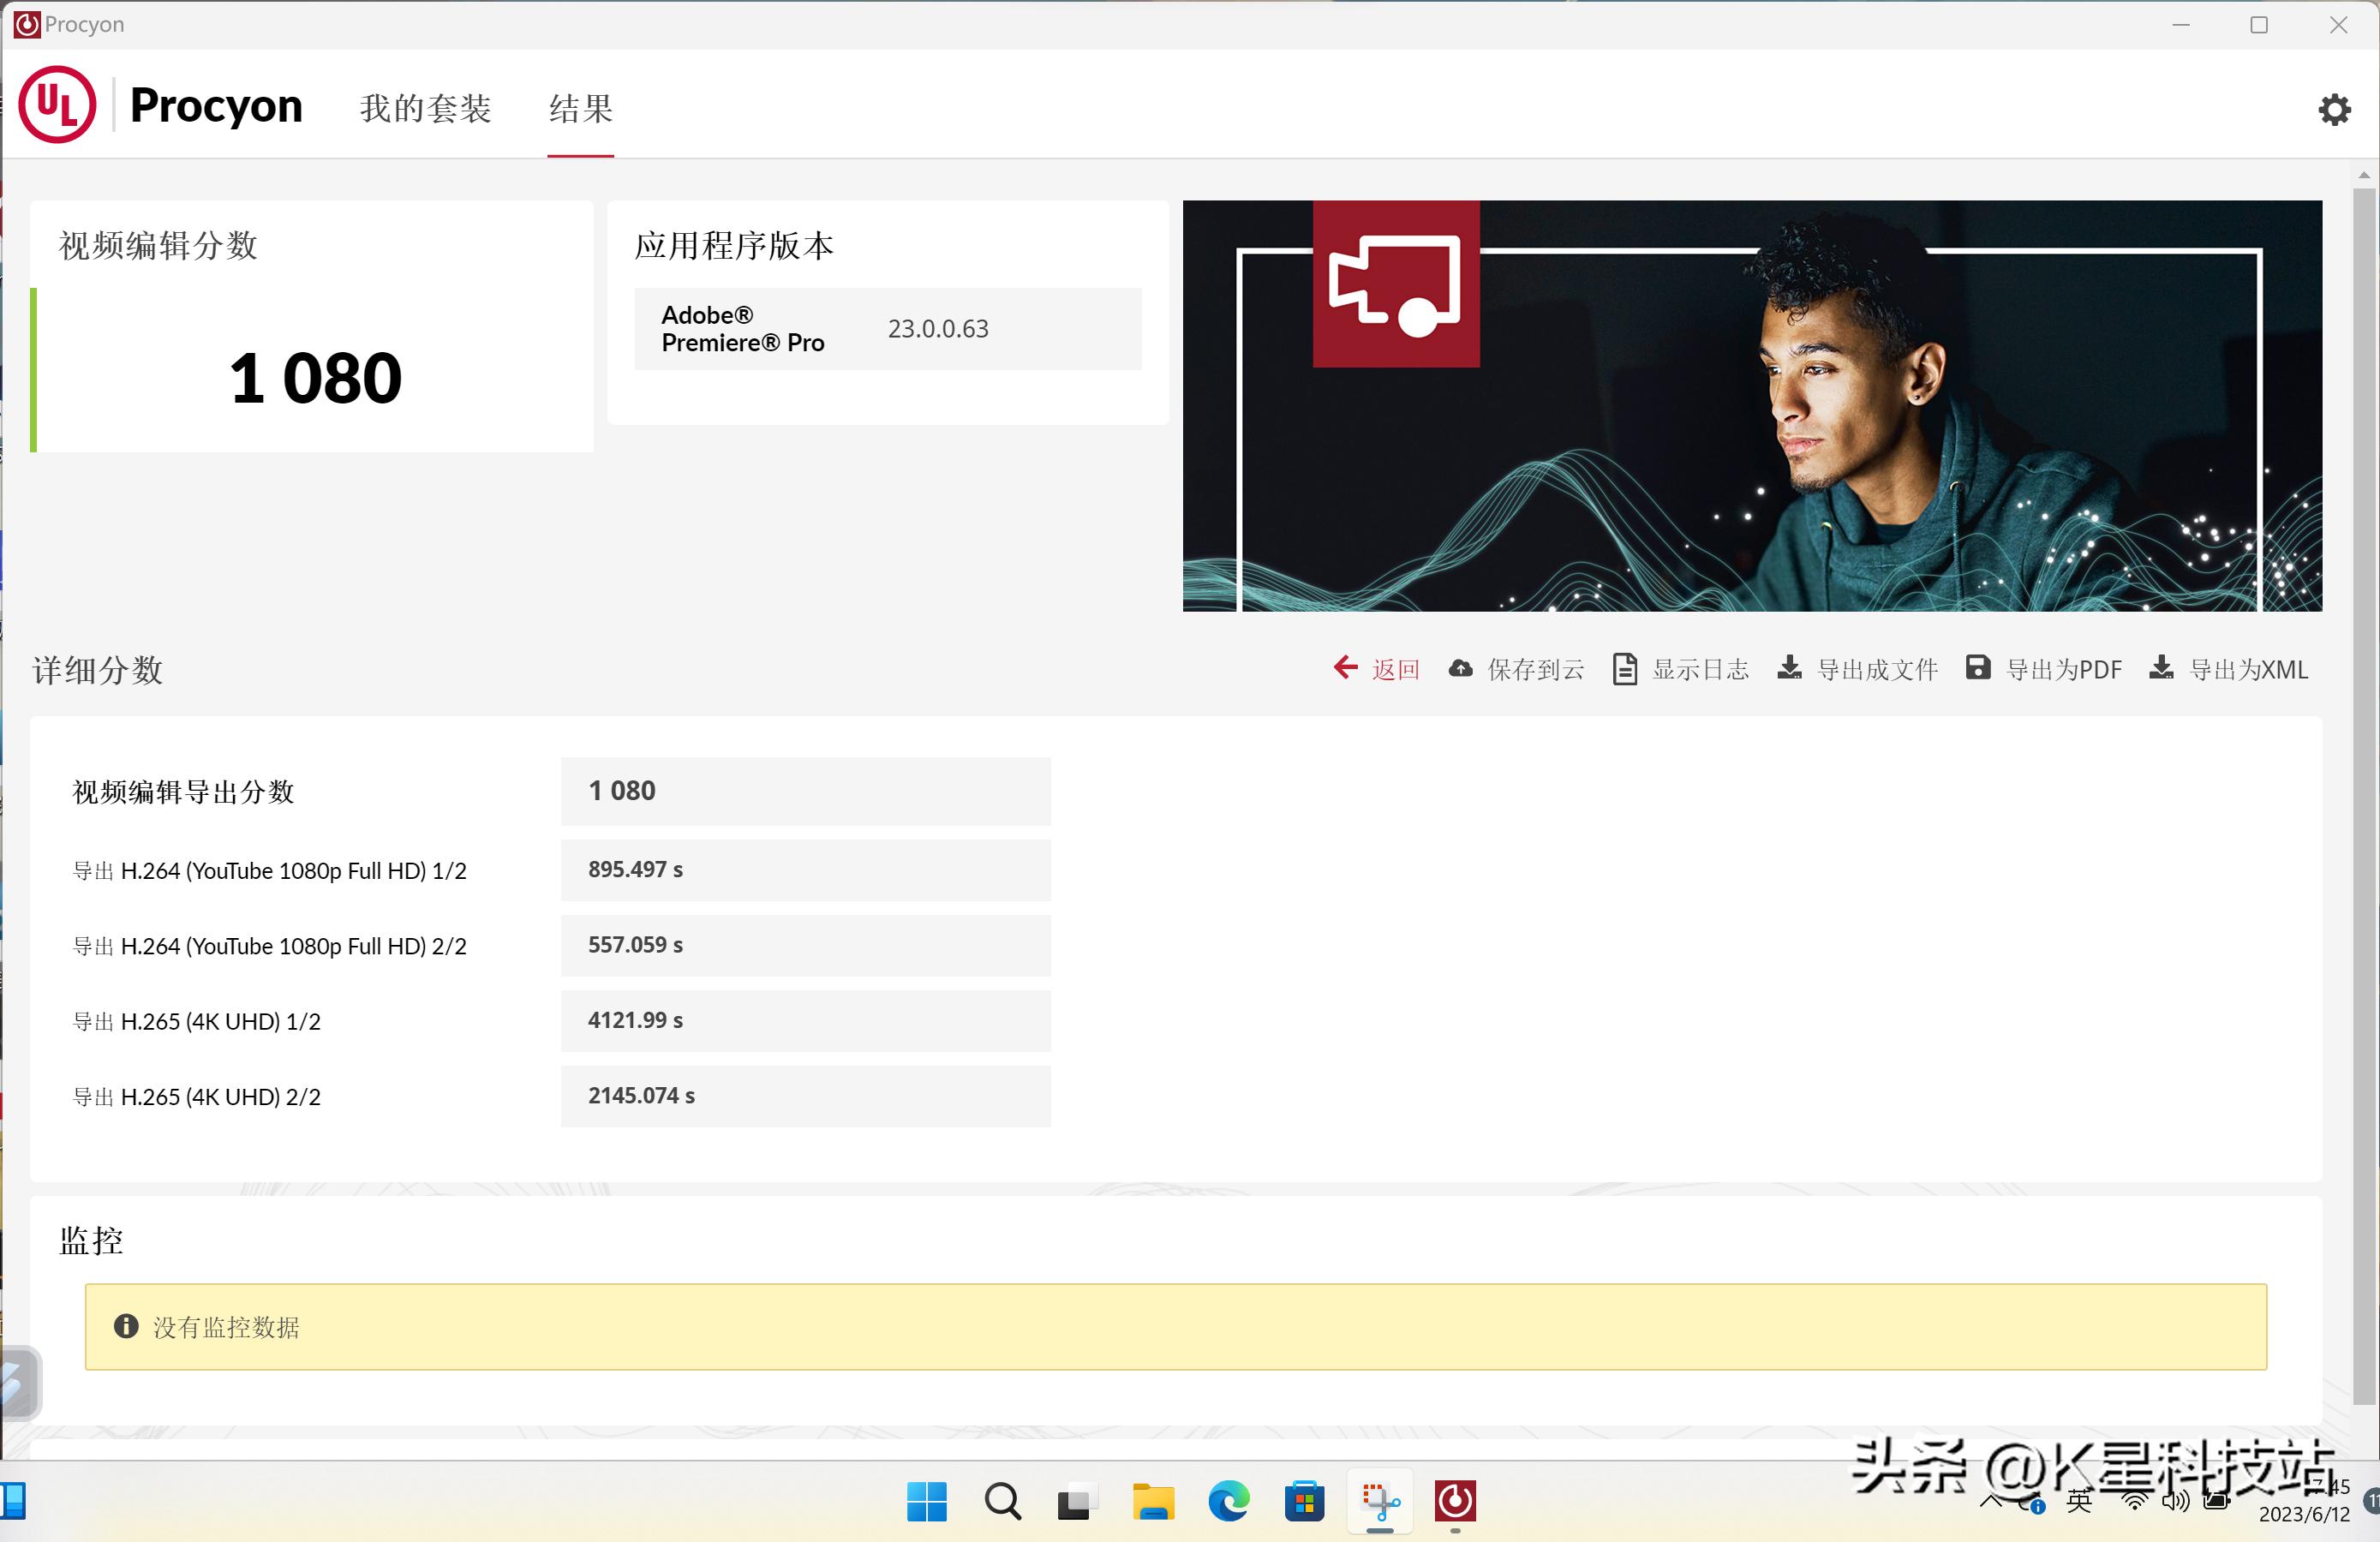Screen dimensions: 2380x1542
Task: Click the Windows Start button
Action: click(926, 1501)
